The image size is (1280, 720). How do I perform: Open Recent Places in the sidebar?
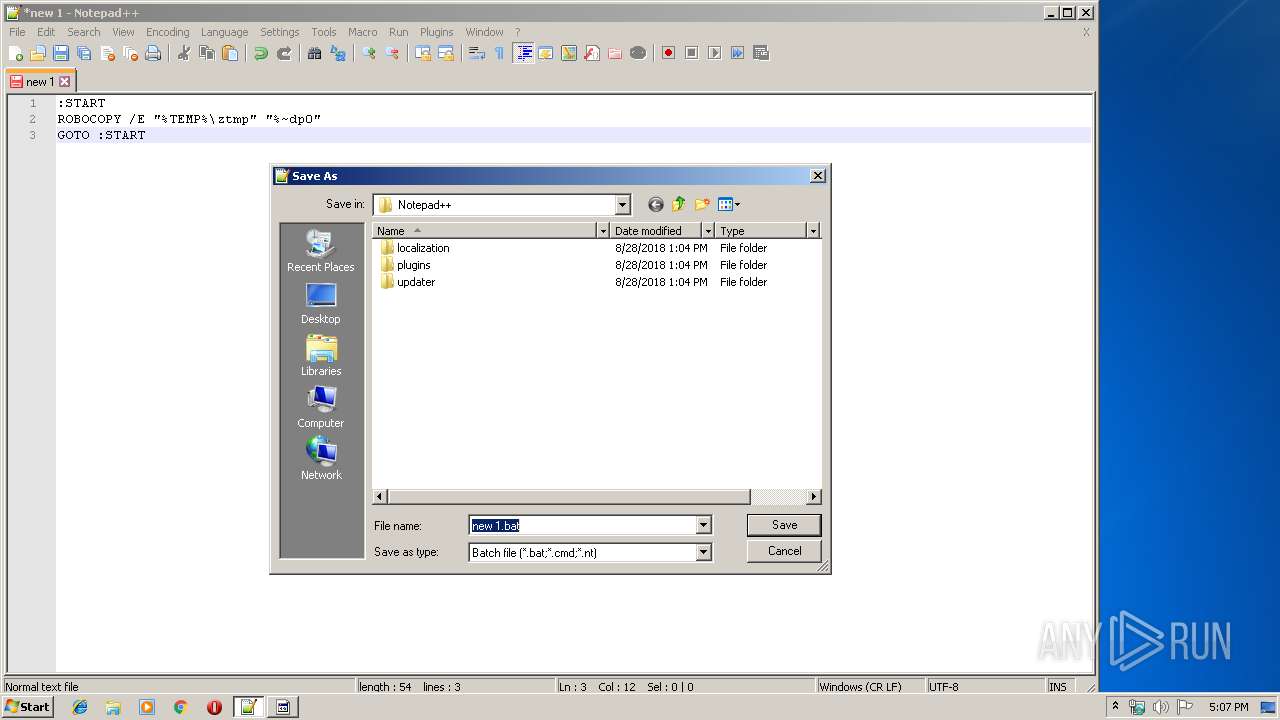(x=321, y=251)
